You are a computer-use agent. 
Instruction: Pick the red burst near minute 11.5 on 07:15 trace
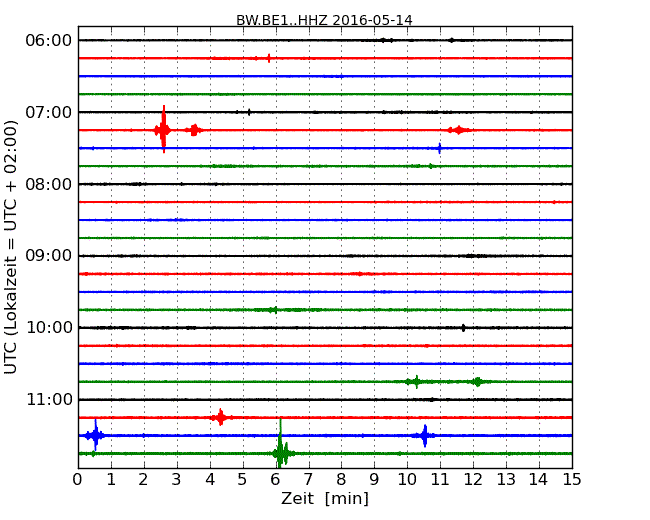click(x=458, y=130)
